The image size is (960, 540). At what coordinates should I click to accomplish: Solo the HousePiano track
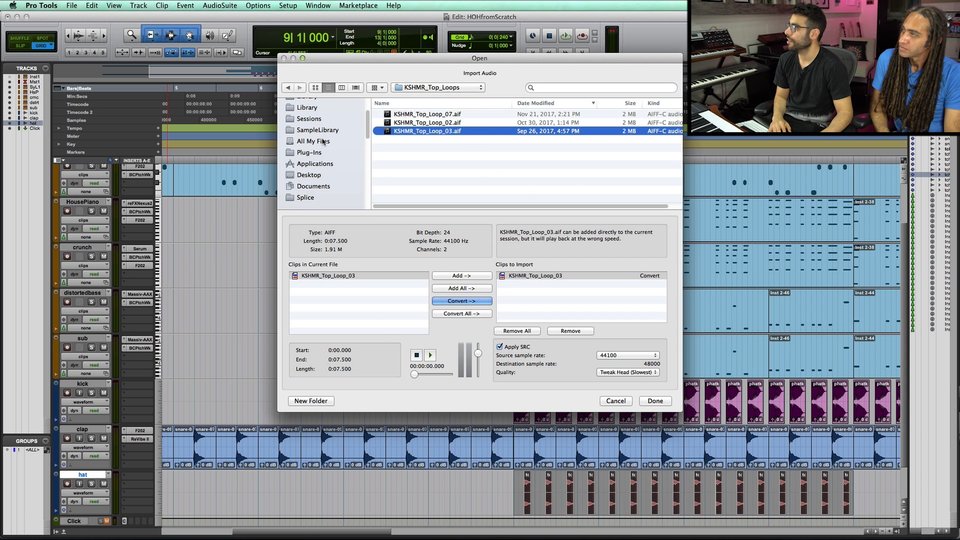(91, 211)
